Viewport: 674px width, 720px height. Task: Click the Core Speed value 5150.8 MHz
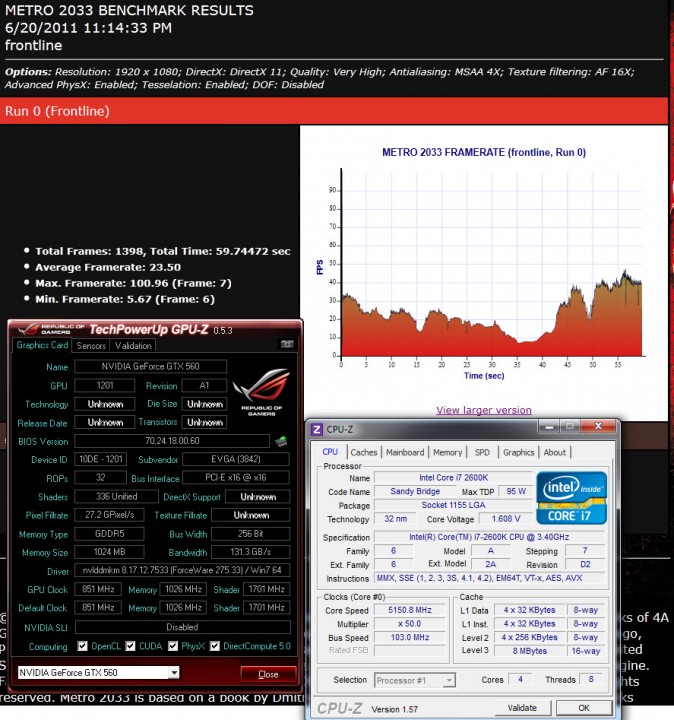pos(410,610)
